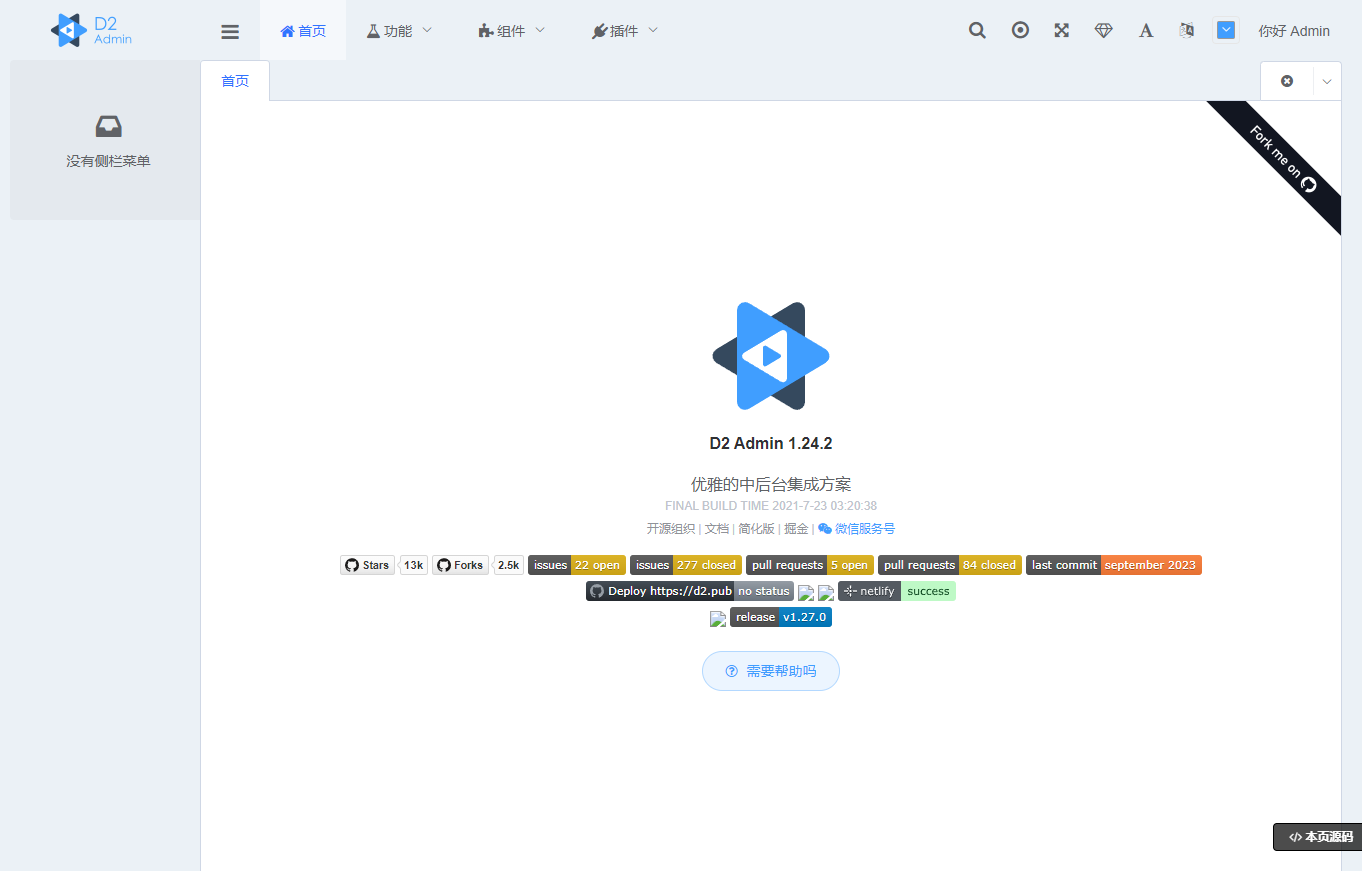Click the Fork me on GitHub ribbon
1362x871 pixels.
click(x=1281, y=160)
